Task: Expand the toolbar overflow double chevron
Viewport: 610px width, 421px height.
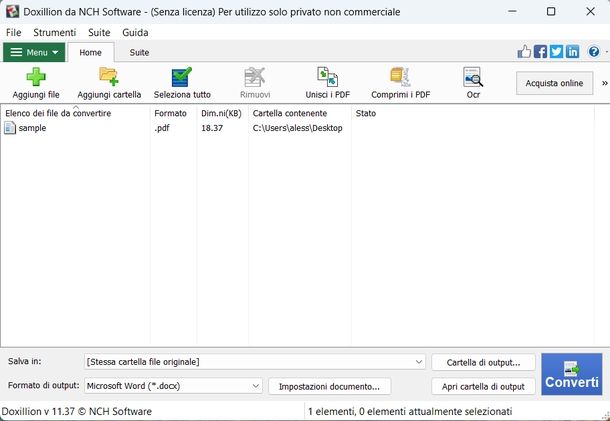Action: (x=605, y=83)
